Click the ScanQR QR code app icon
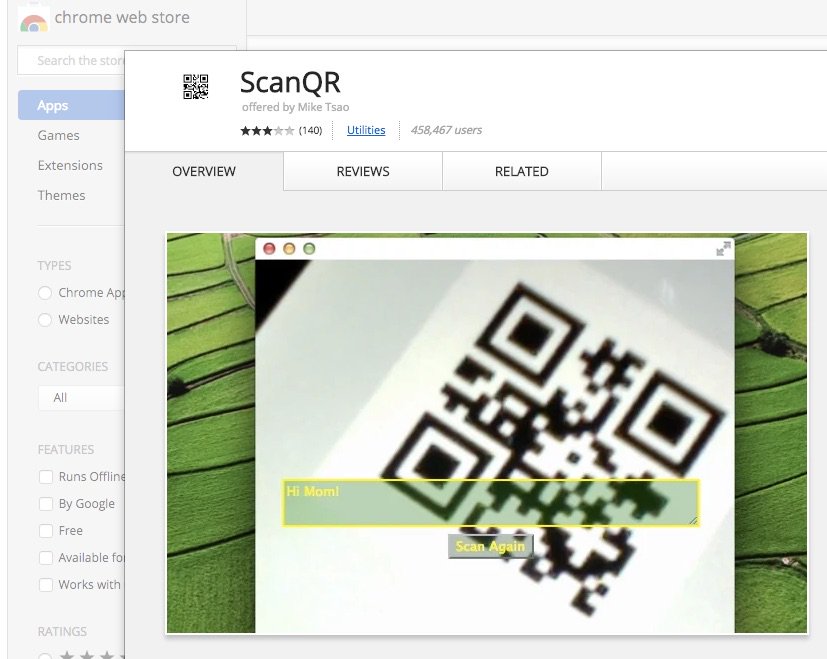This screenshot has width=827, height=659. coord(196,87)
